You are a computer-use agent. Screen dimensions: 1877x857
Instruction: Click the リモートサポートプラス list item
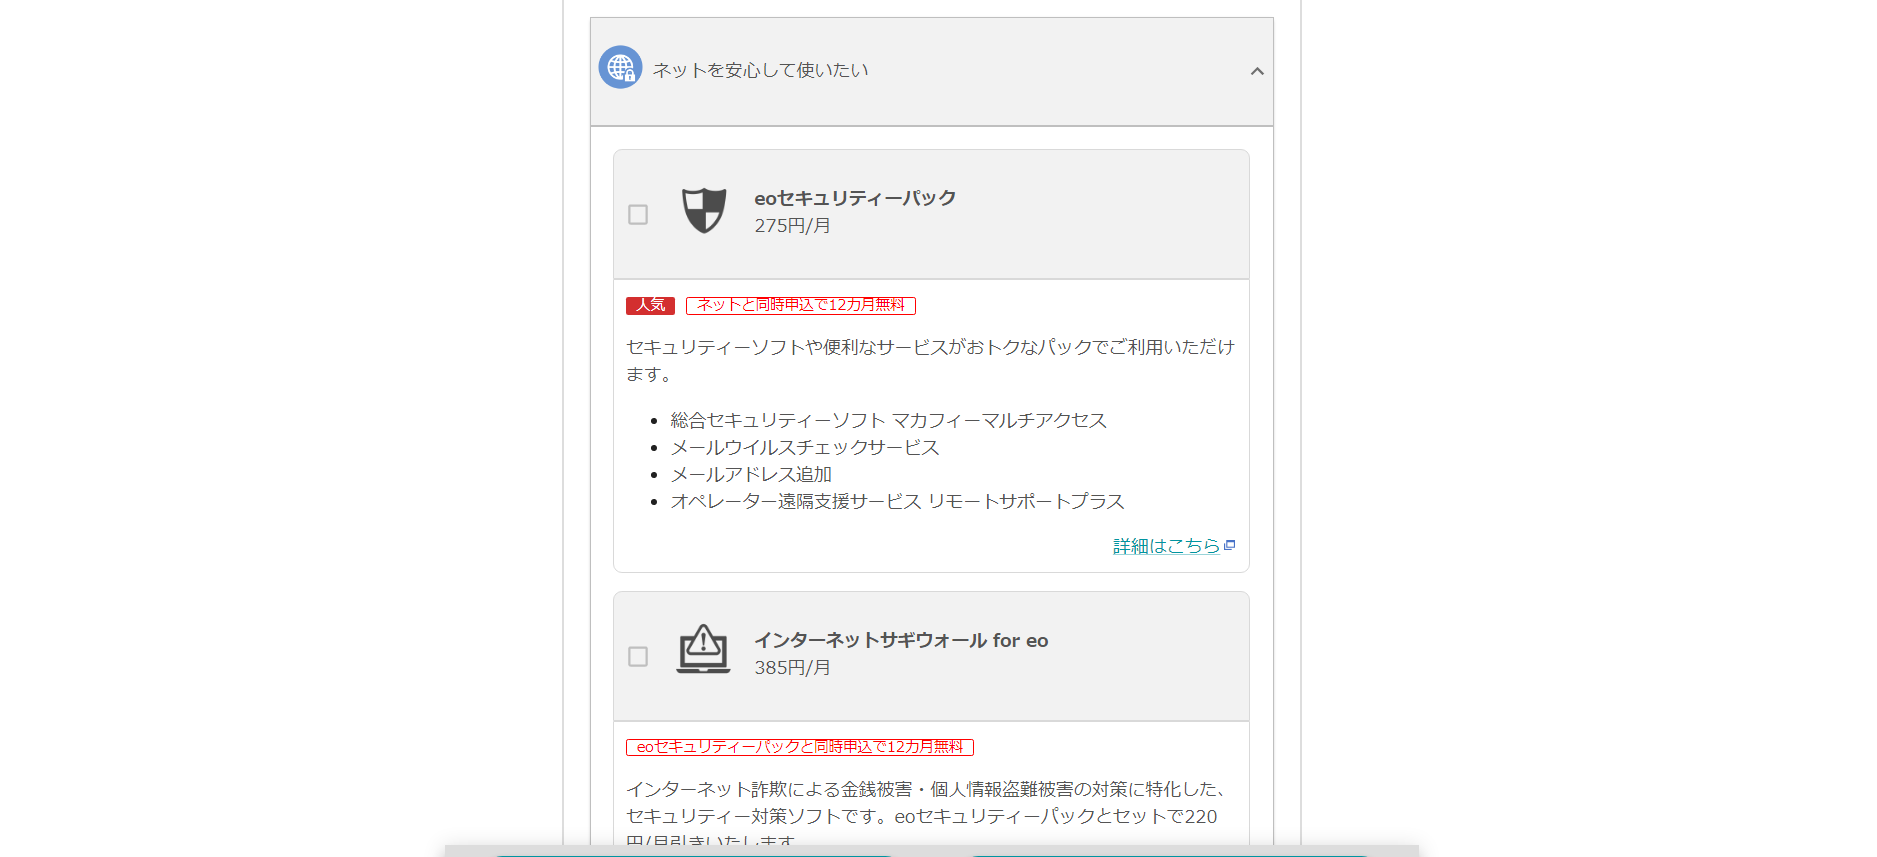tap(897, 501)
